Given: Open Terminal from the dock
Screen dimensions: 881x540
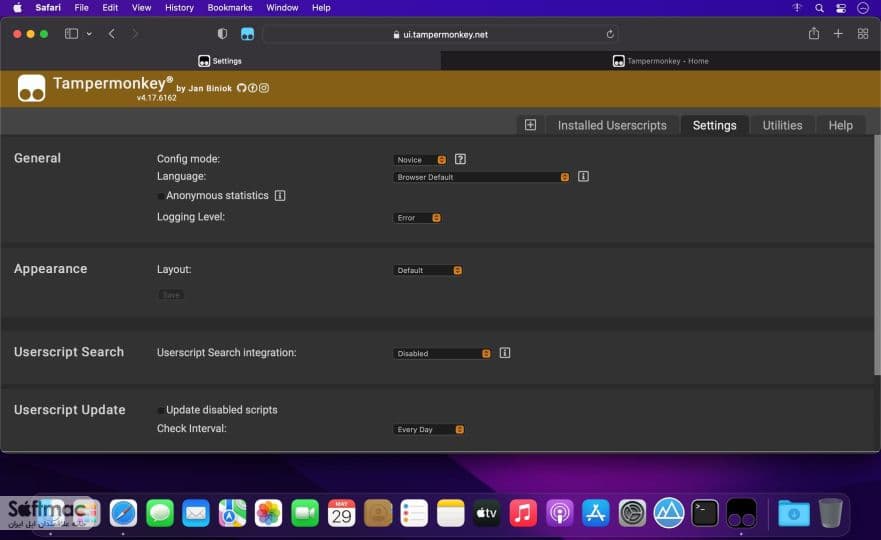Looking at the screenshot, I should [x=705, y=512].
